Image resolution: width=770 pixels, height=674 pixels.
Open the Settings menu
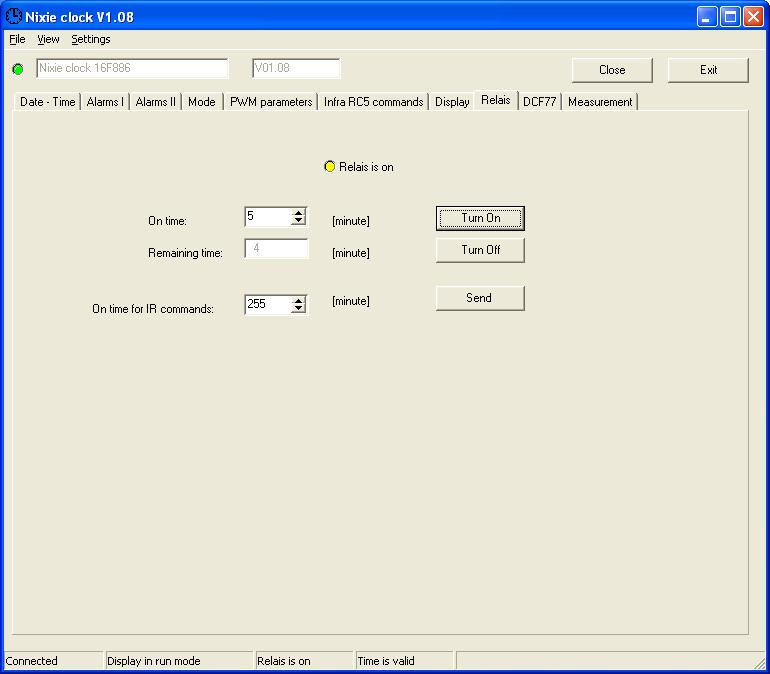[91, 39]
